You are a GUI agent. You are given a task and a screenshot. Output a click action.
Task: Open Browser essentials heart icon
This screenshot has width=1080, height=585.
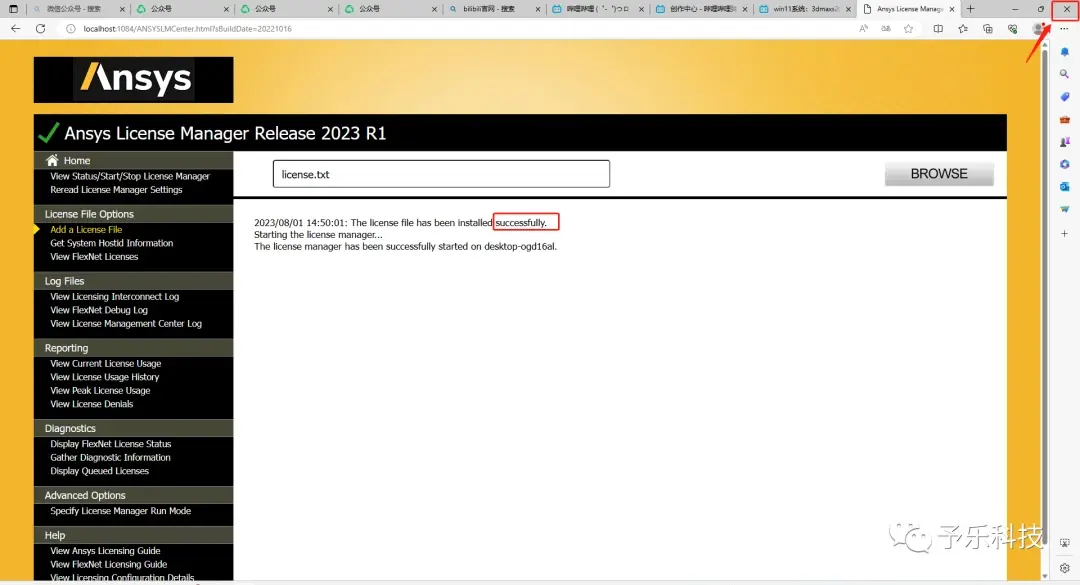[x=1012, y=29]
